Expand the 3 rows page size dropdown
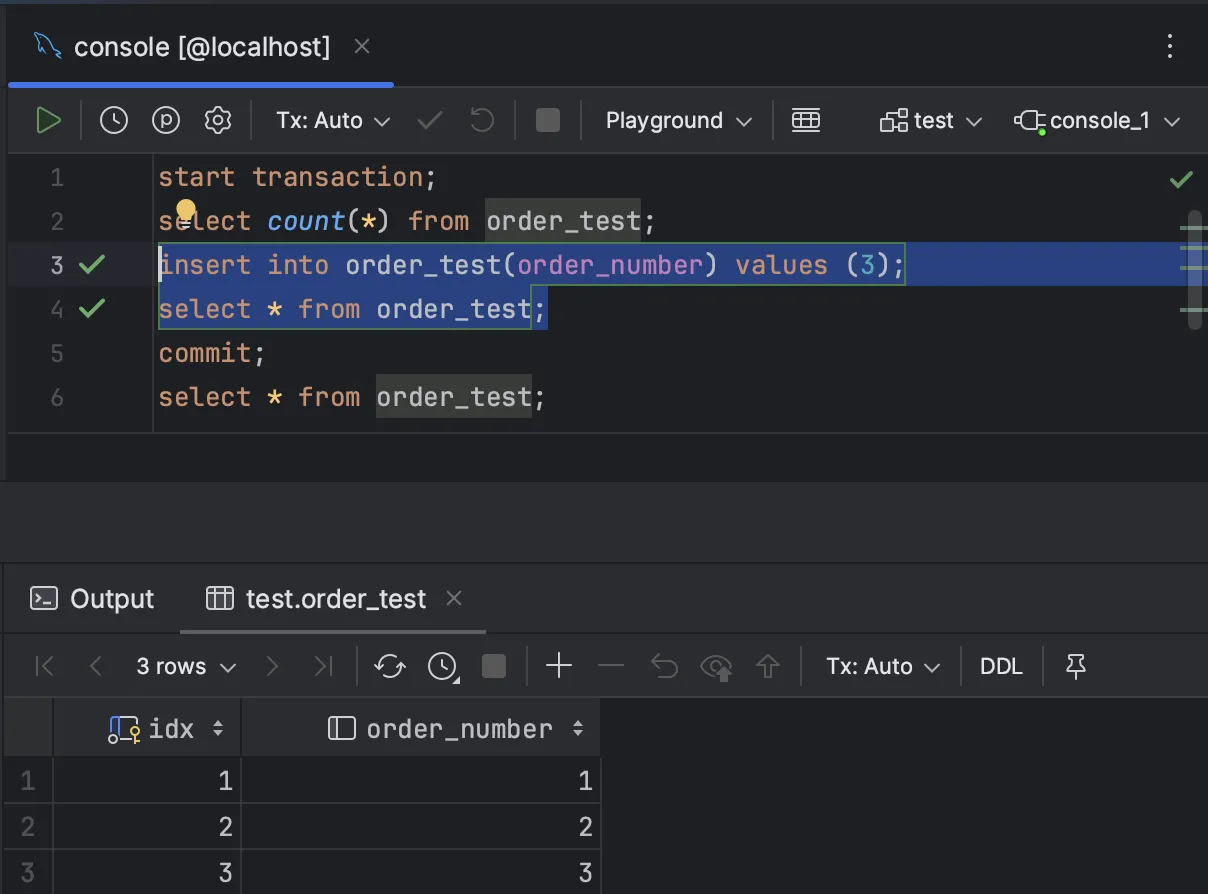Image resolution: width=1208 pixels, height=894 pixels. coord(186,667)
